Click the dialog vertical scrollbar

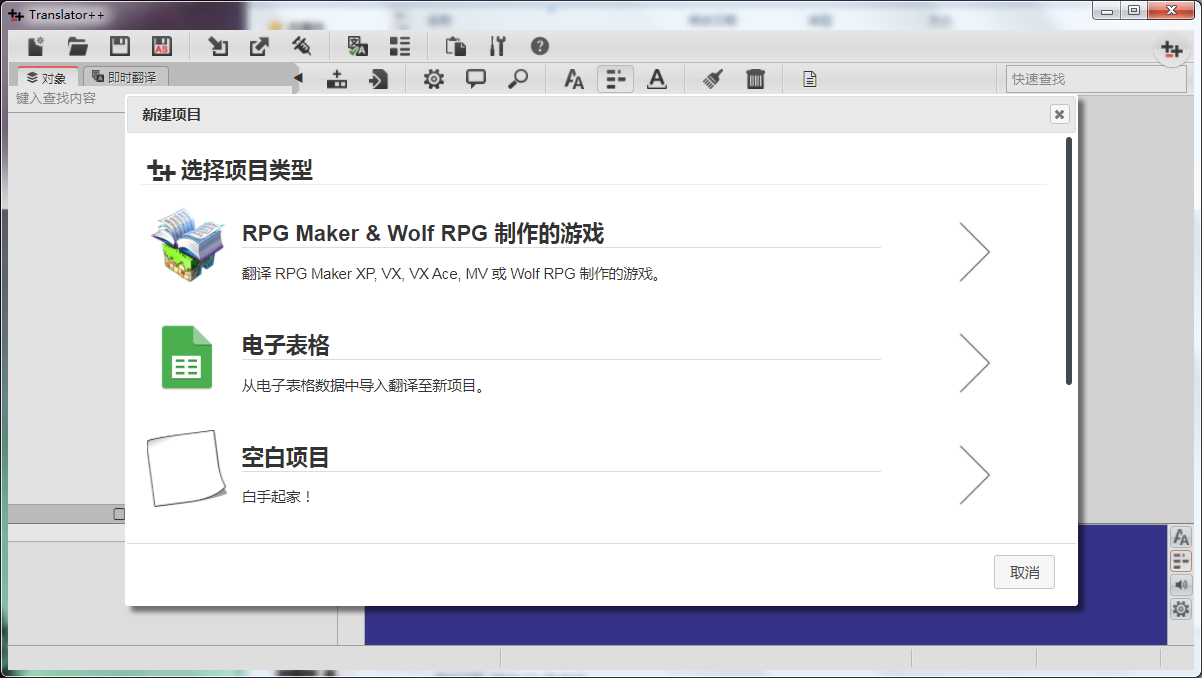1069,260
